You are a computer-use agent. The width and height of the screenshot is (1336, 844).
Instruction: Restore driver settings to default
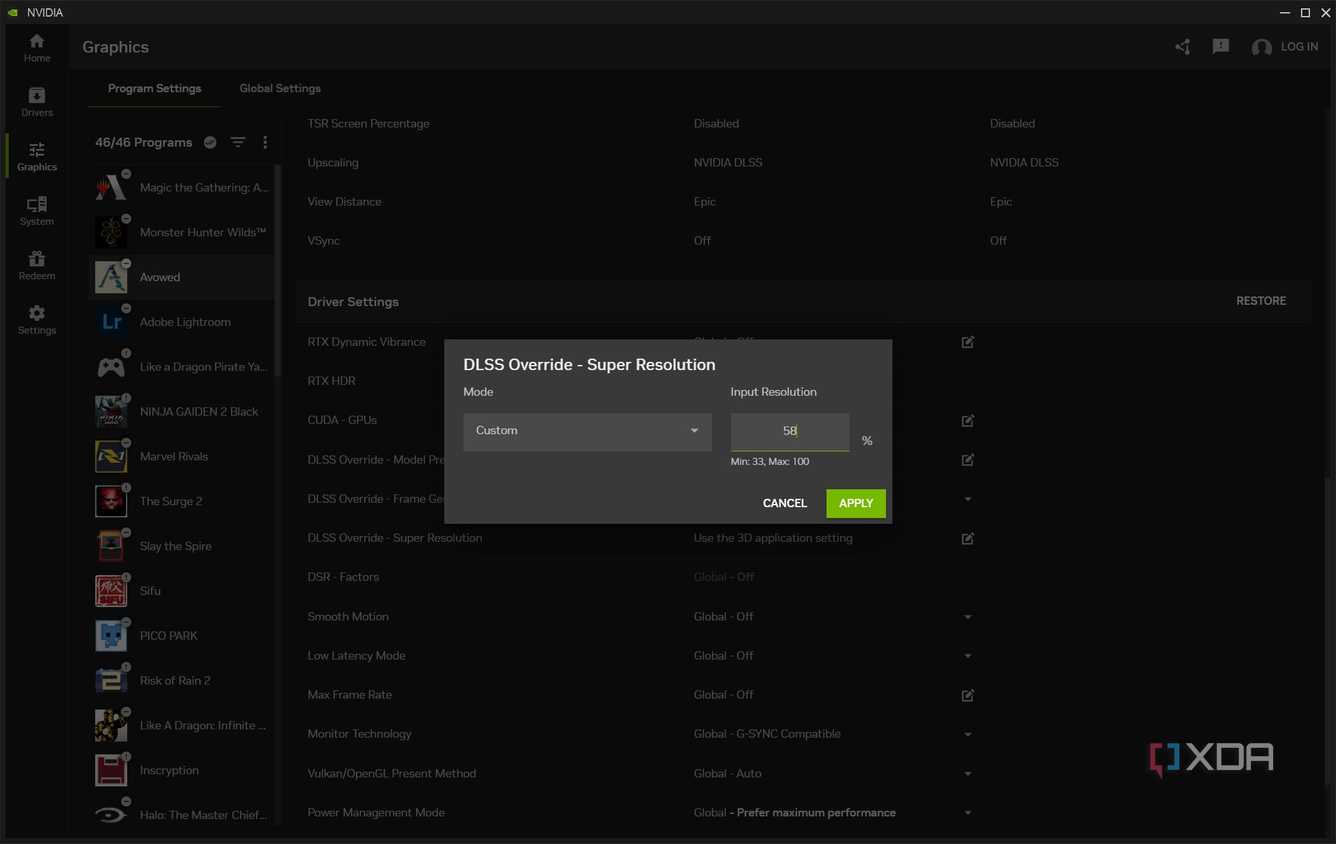tap(1261, 301)
